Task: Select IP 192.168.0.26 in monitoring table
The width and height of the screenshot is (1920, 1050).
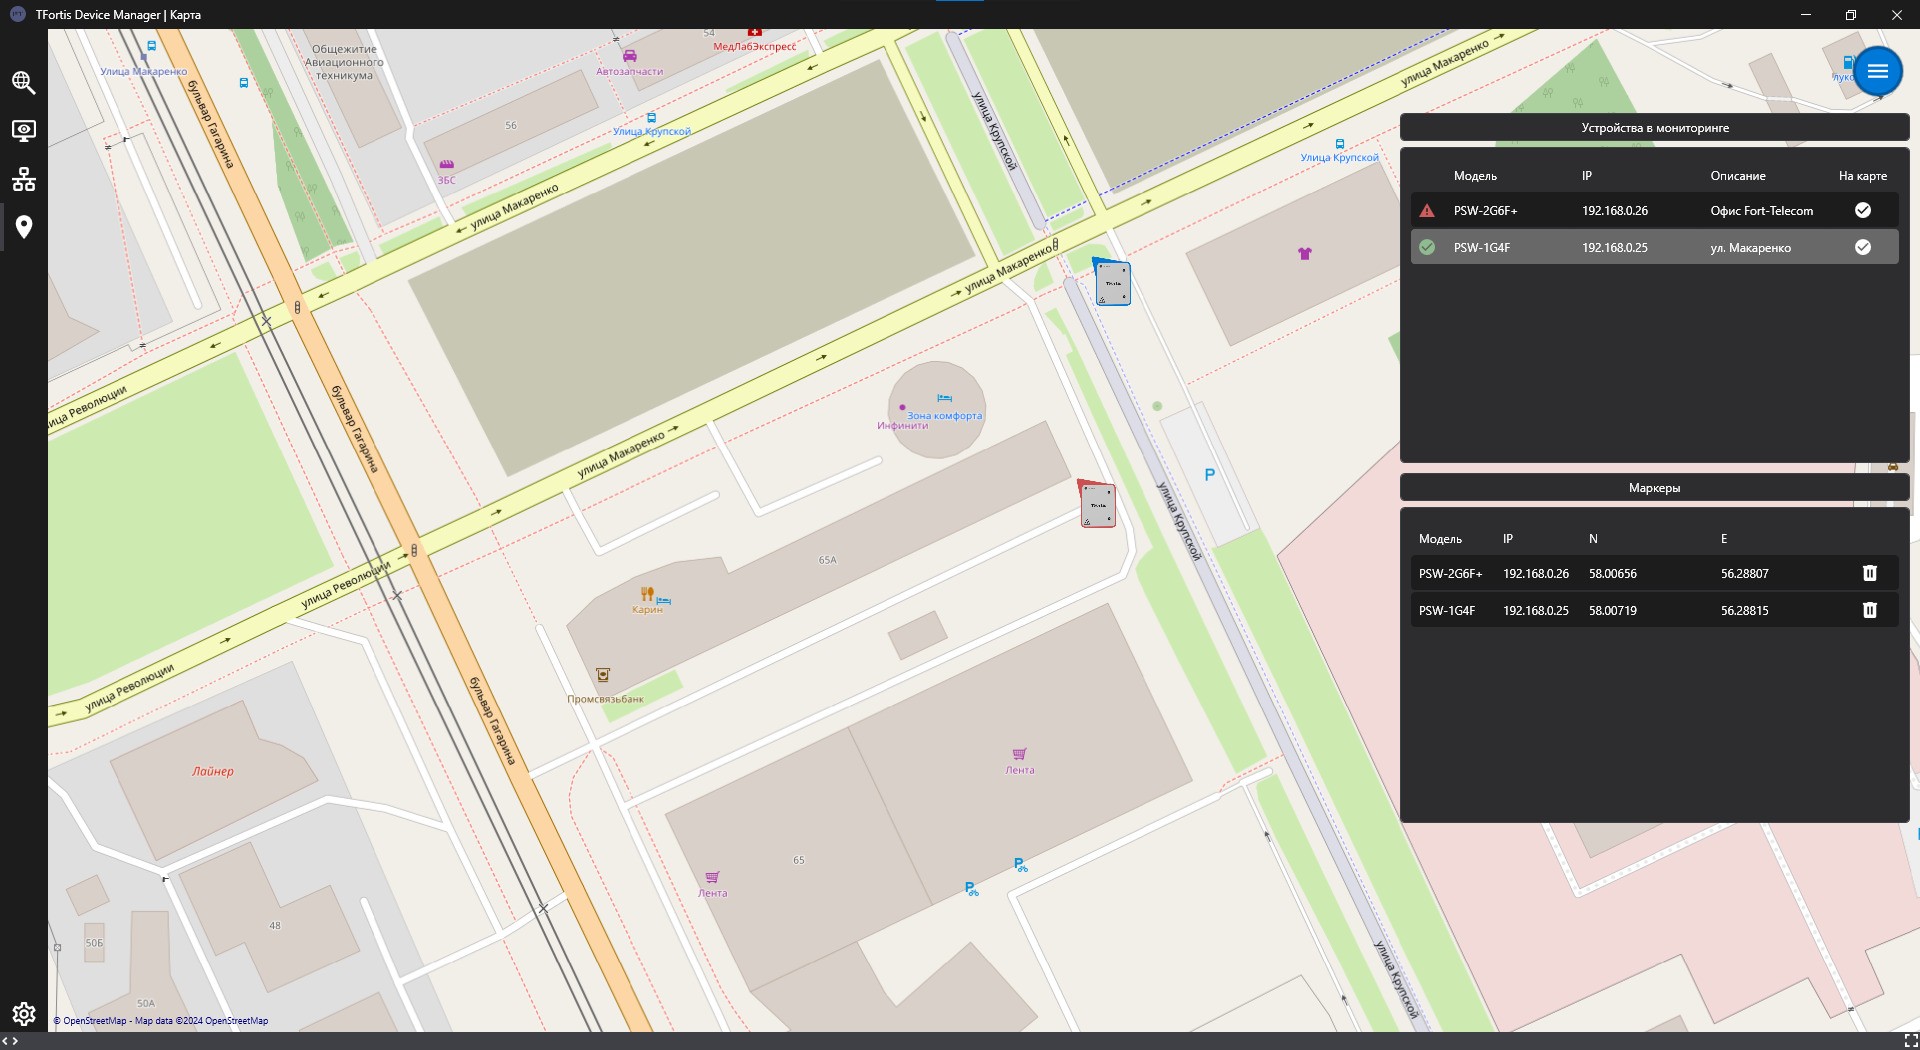Action: pyautogui.click(x=1615, y=211)
